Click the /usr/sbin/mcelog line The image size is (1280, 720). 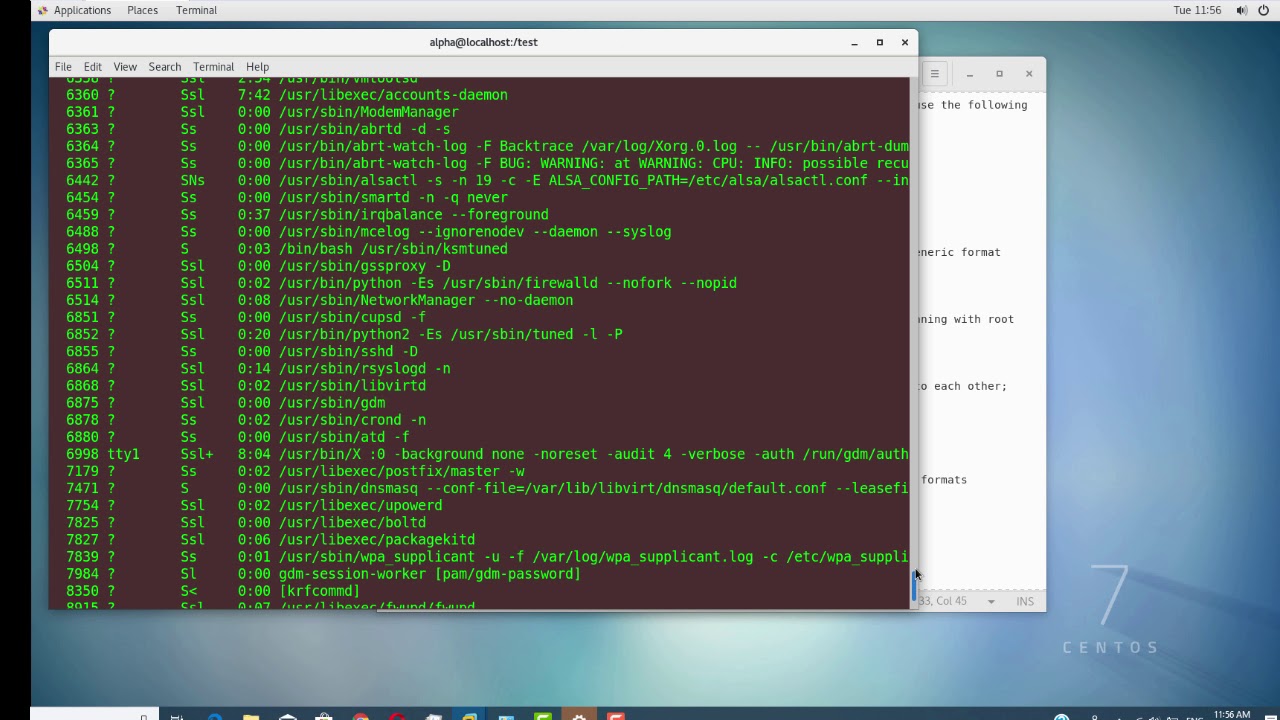(369, 232)
